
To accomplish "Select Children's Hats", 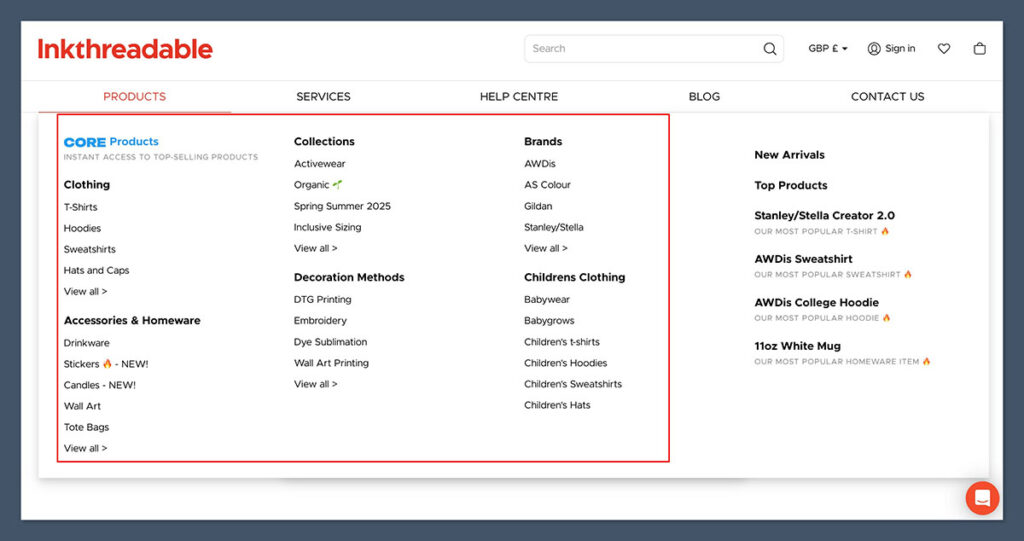I will coord(557,405).
